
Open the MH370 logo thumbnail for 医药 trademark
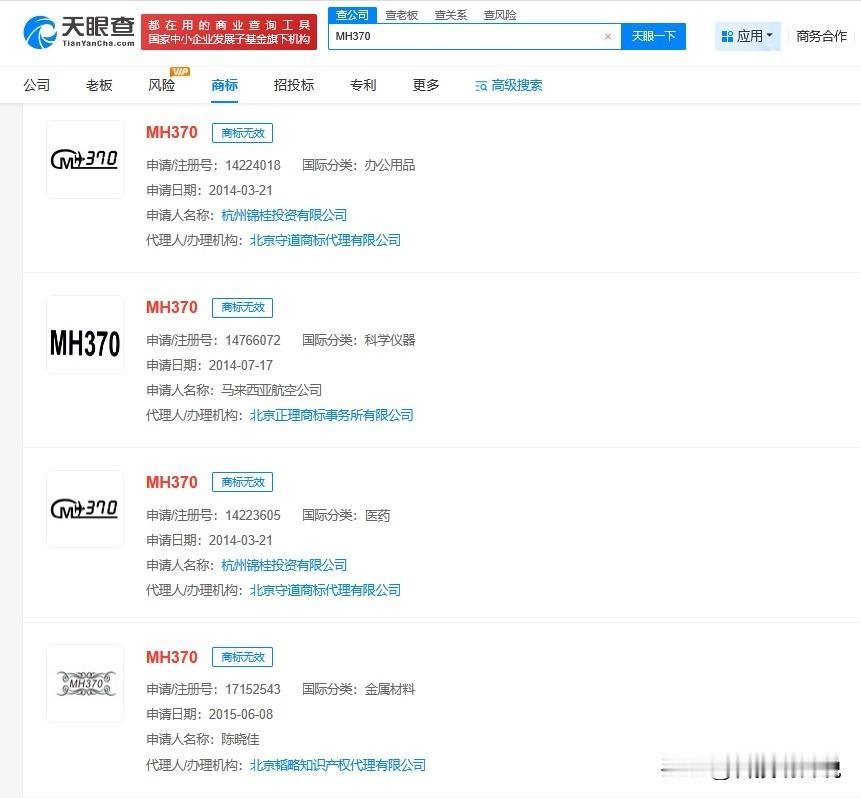(x=85, y=509)
